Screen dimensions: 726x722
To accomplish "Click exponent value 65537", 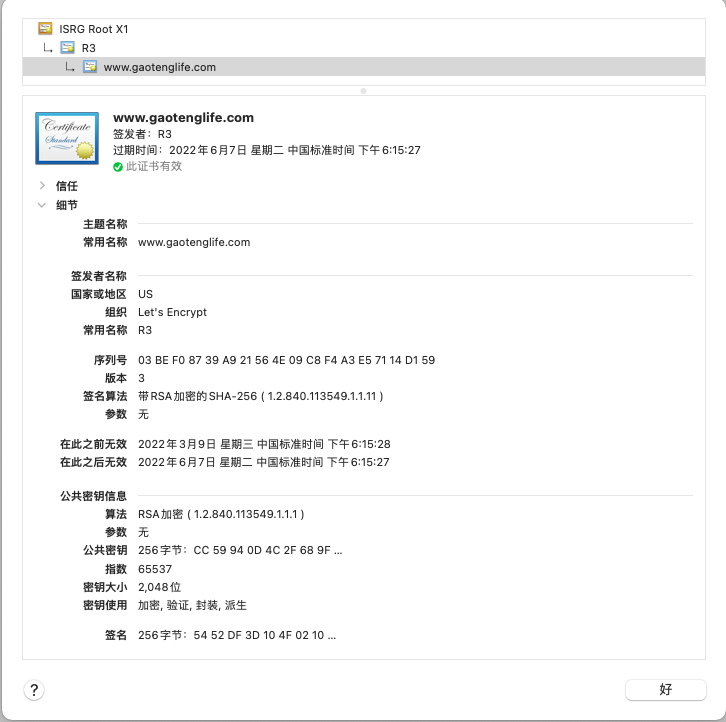I will 155,569.
